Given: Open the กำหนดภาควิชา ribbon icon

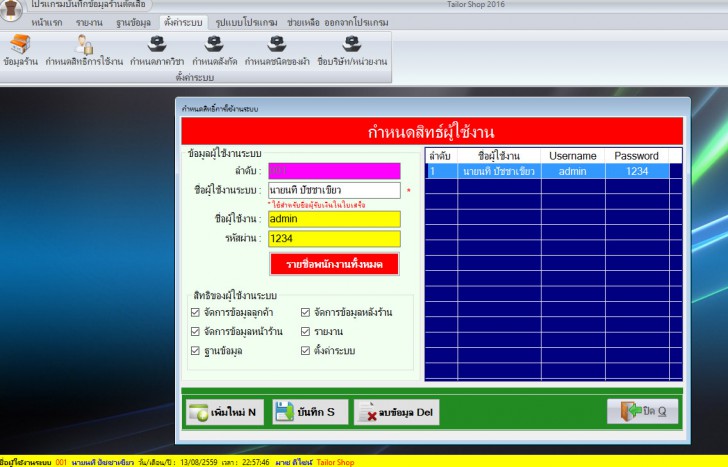Looking at the screenshot, I should point(157,50).
